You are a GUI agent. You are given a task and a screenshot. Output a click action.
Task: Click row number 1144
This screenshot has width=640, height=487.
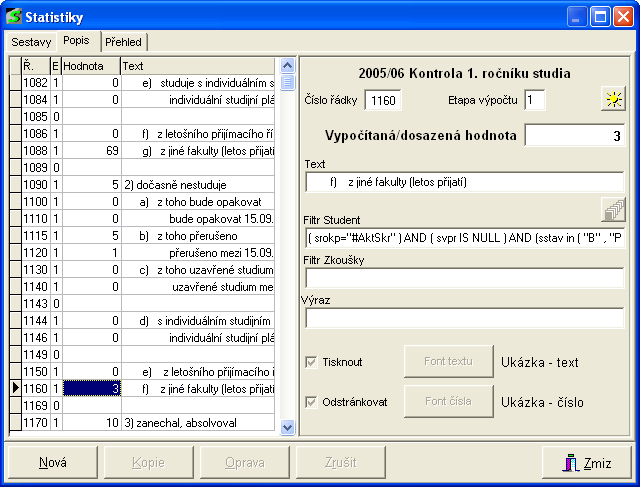click(36, 320)
